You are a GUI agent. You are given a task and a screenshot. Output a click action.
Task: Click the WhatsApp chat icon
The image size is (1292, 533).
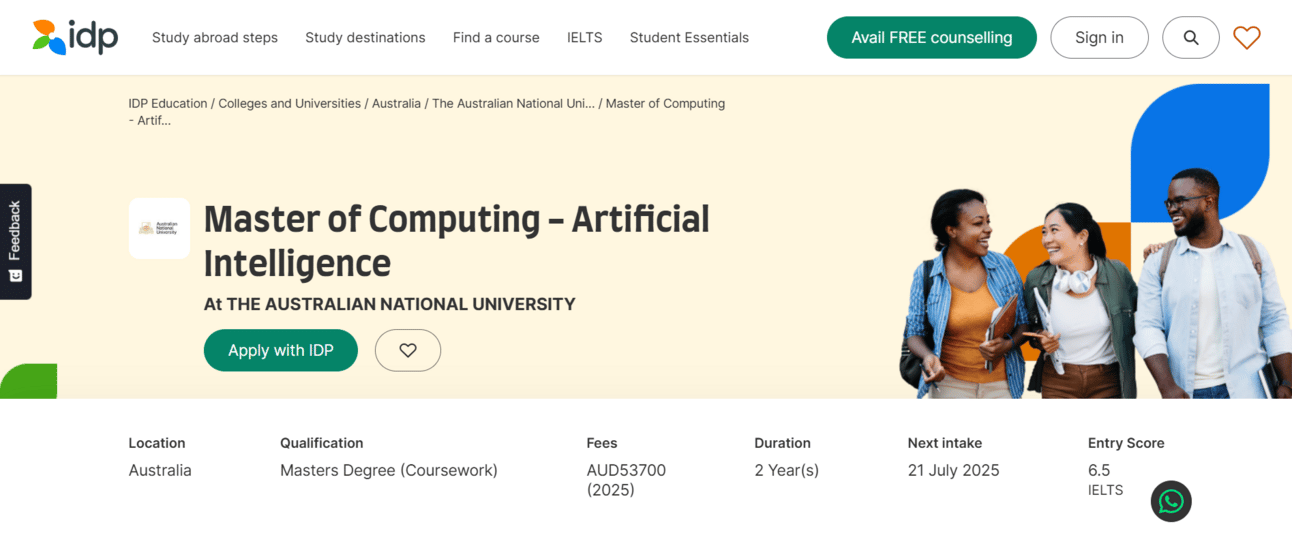coord(1171,501)
